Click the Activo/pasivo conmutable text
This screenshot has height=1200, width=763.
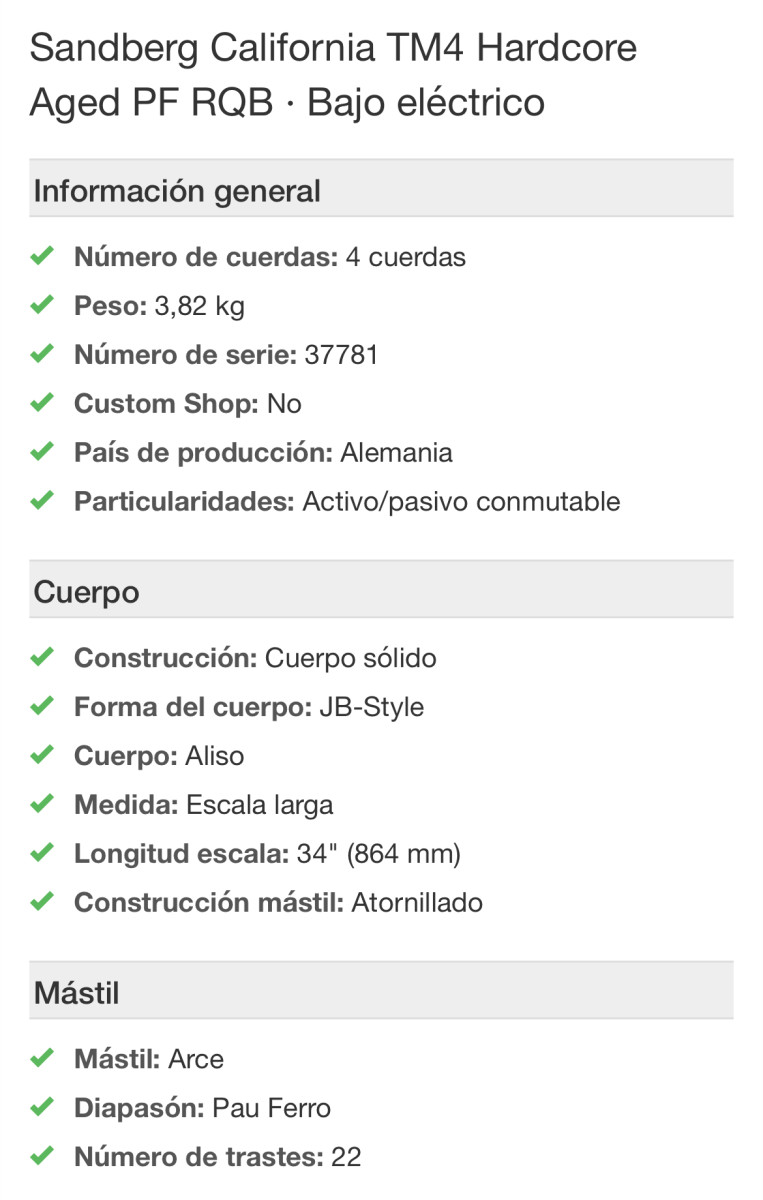coord(461,501)
